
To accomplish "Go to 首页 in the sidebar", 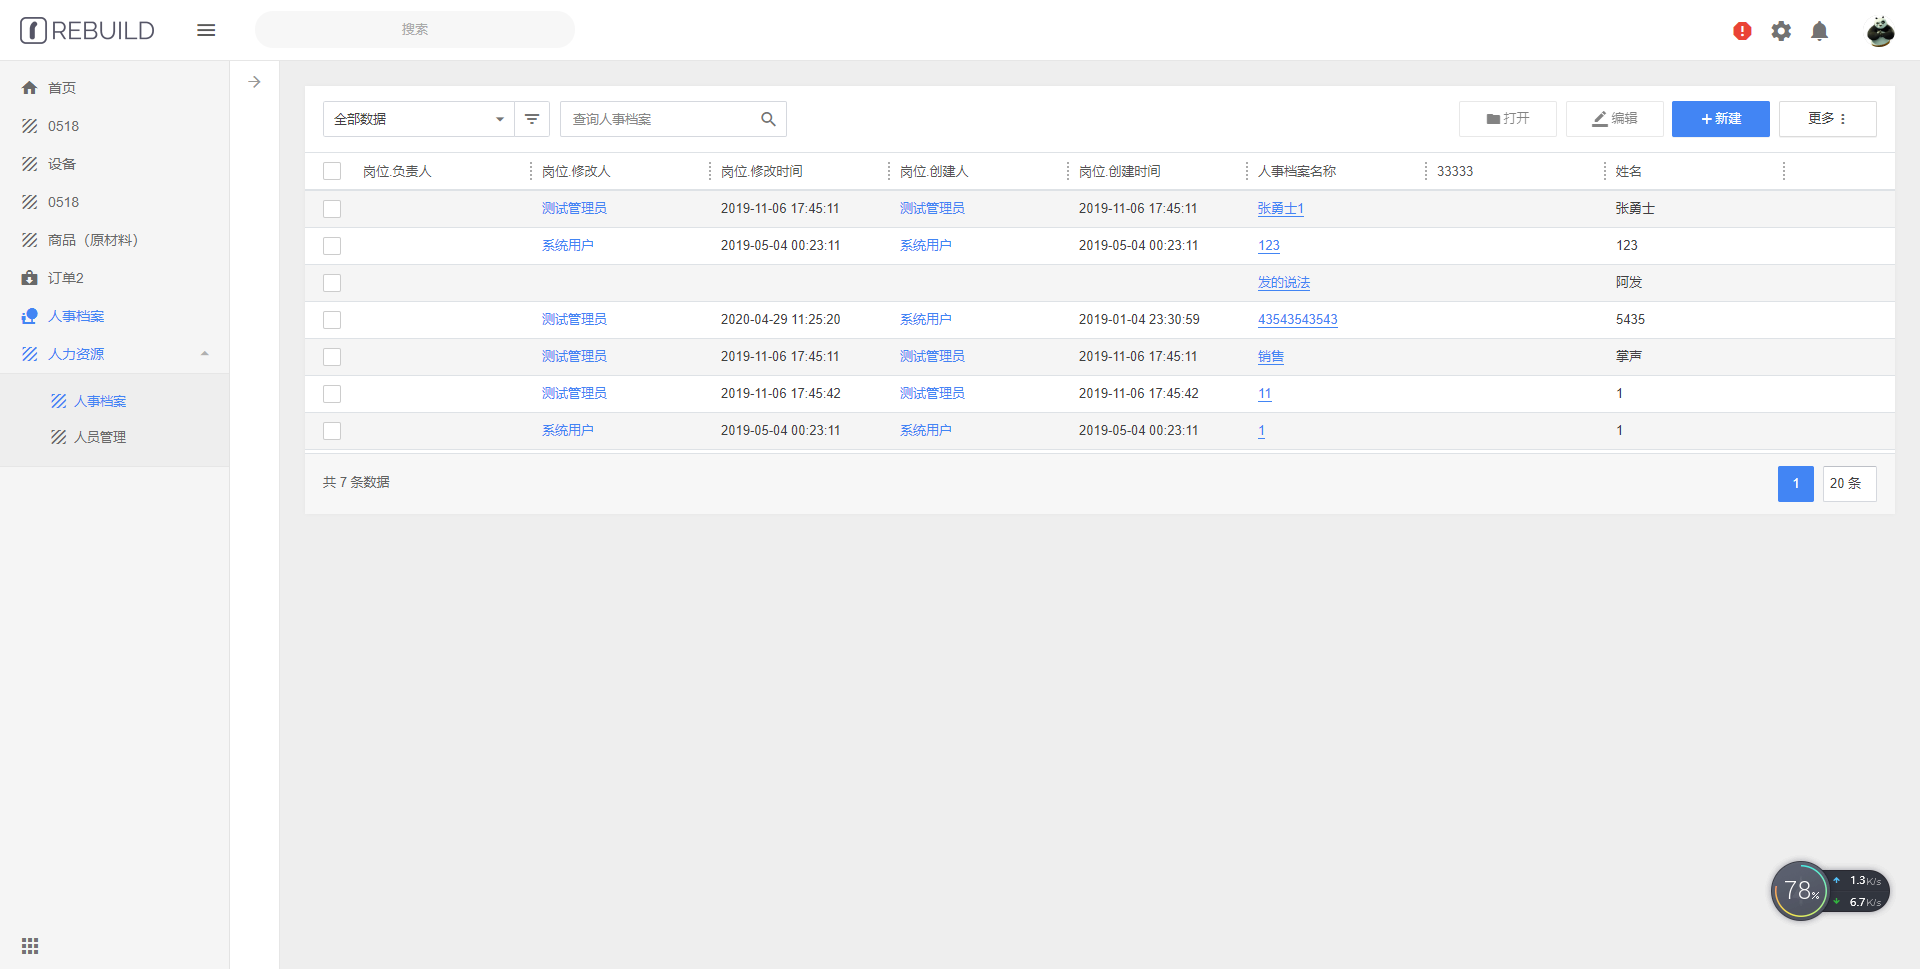I will pos(62,88).
